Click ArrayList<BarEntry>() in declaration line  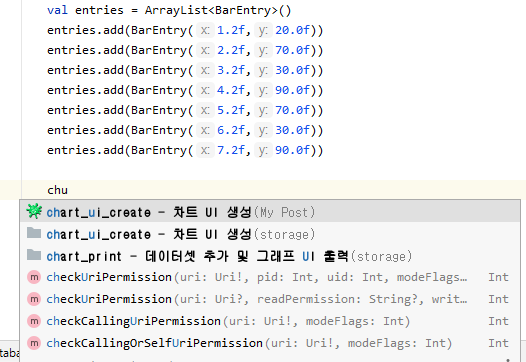218,10
